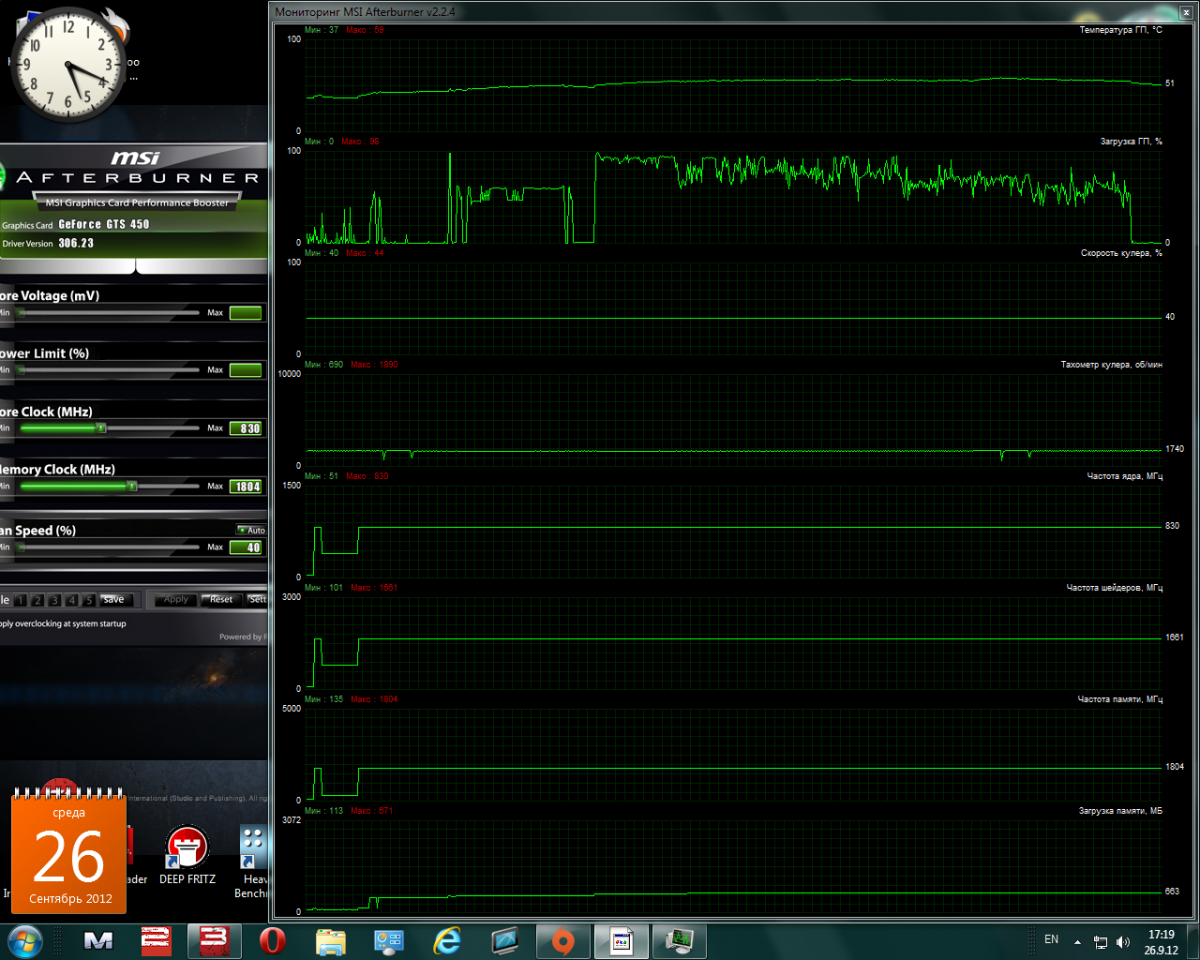Click the EN language indicator

pyautogui.click(x=1051, y=939)
